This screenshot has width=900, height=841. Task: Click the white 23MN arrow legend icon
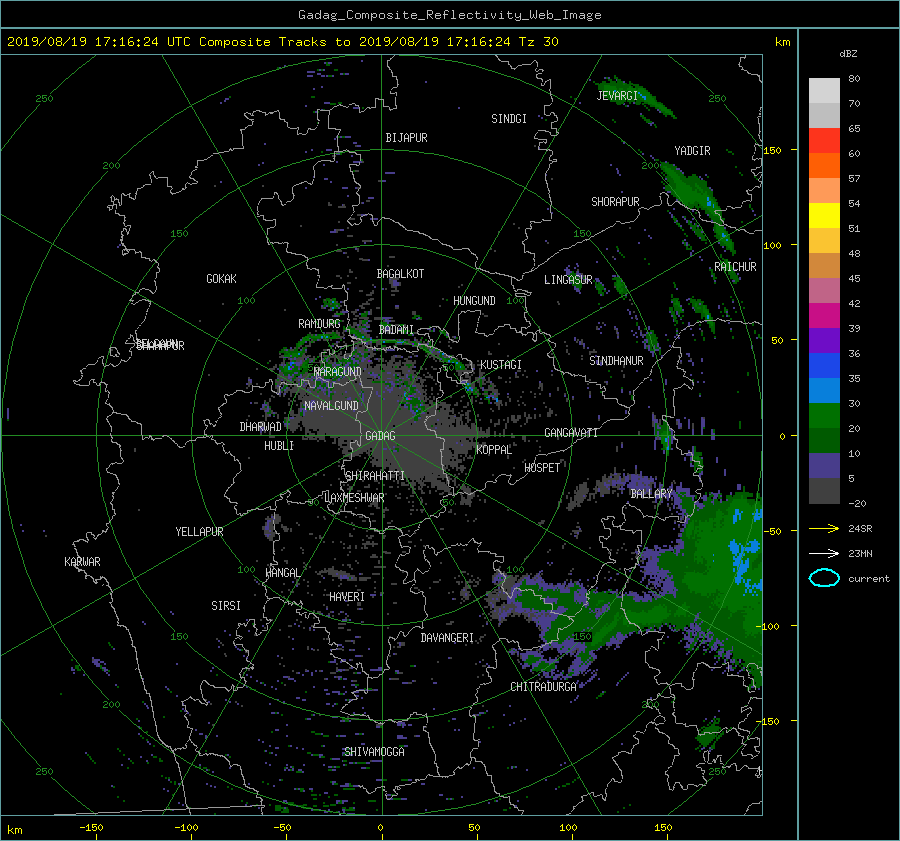click(x=824, y=553)
